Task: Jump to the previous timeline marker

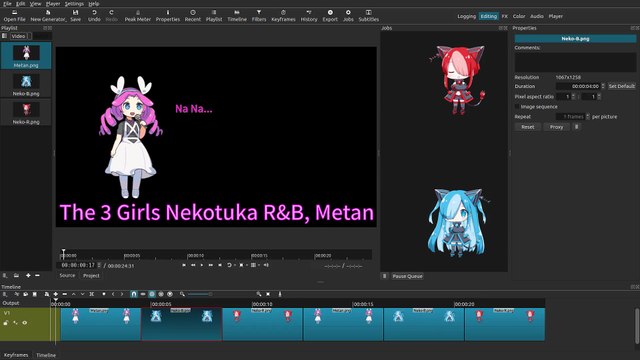Action: 113,294
